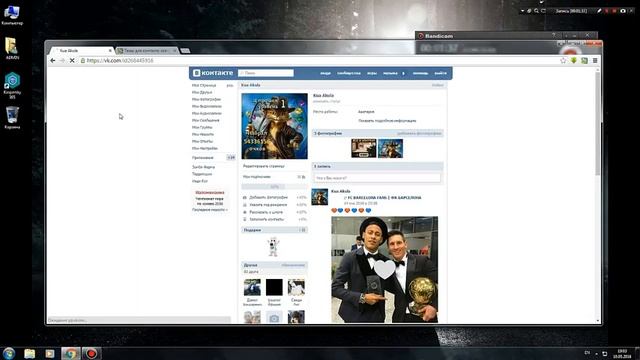
Task: Open "Мои Аудиозаписи" in the left menu
Action: coord(207,113)
